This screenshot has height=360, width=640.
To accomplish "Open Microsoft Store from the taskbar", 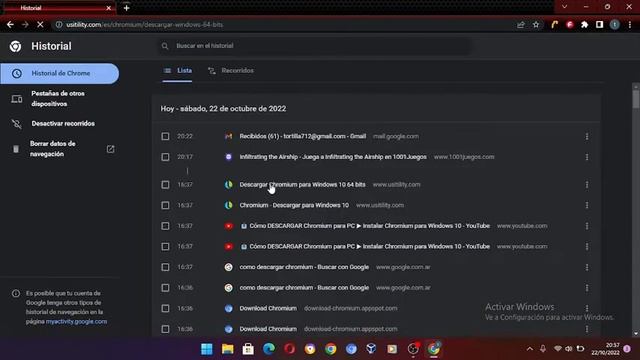I will click(x=248, y=349).
